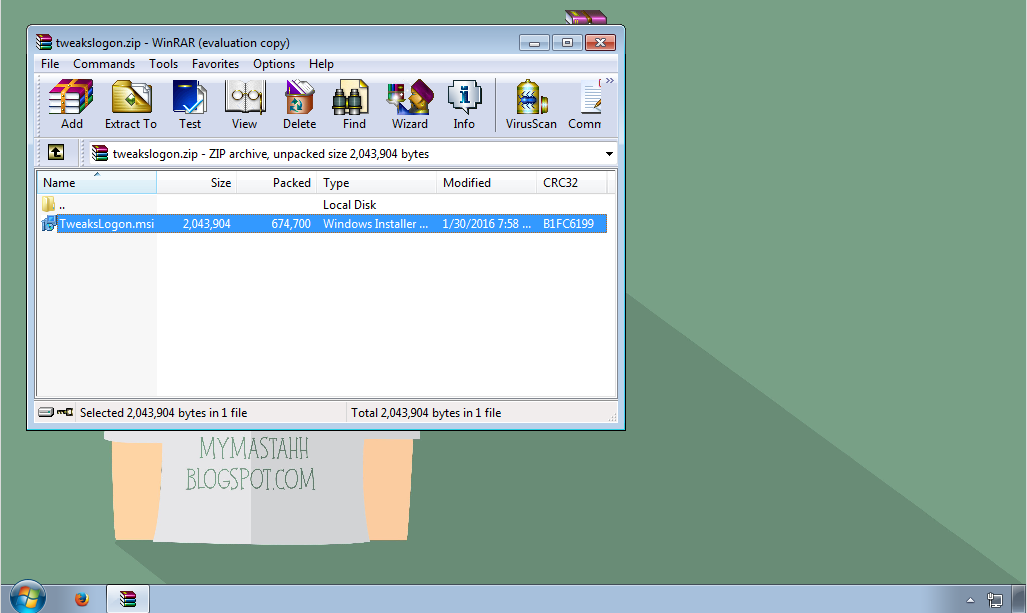This screenshot has width=1027, height=613.
Task: Open the View file tool
Action: click(244, 105)
